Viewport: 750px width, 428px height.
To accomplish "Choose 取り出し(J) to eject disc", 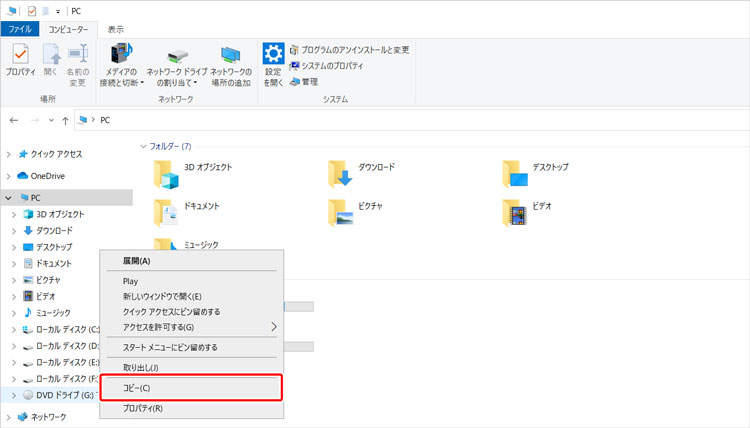I will click(x=191, y=367).
